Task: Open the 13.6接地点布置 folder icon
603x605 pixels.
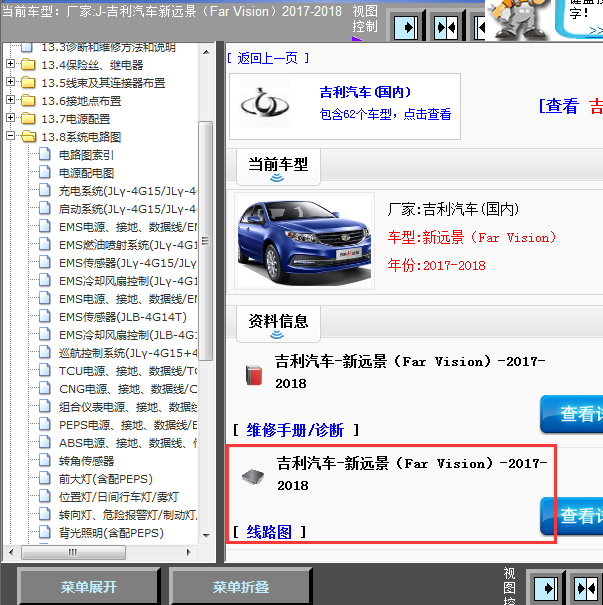Action: click(28, 100)
